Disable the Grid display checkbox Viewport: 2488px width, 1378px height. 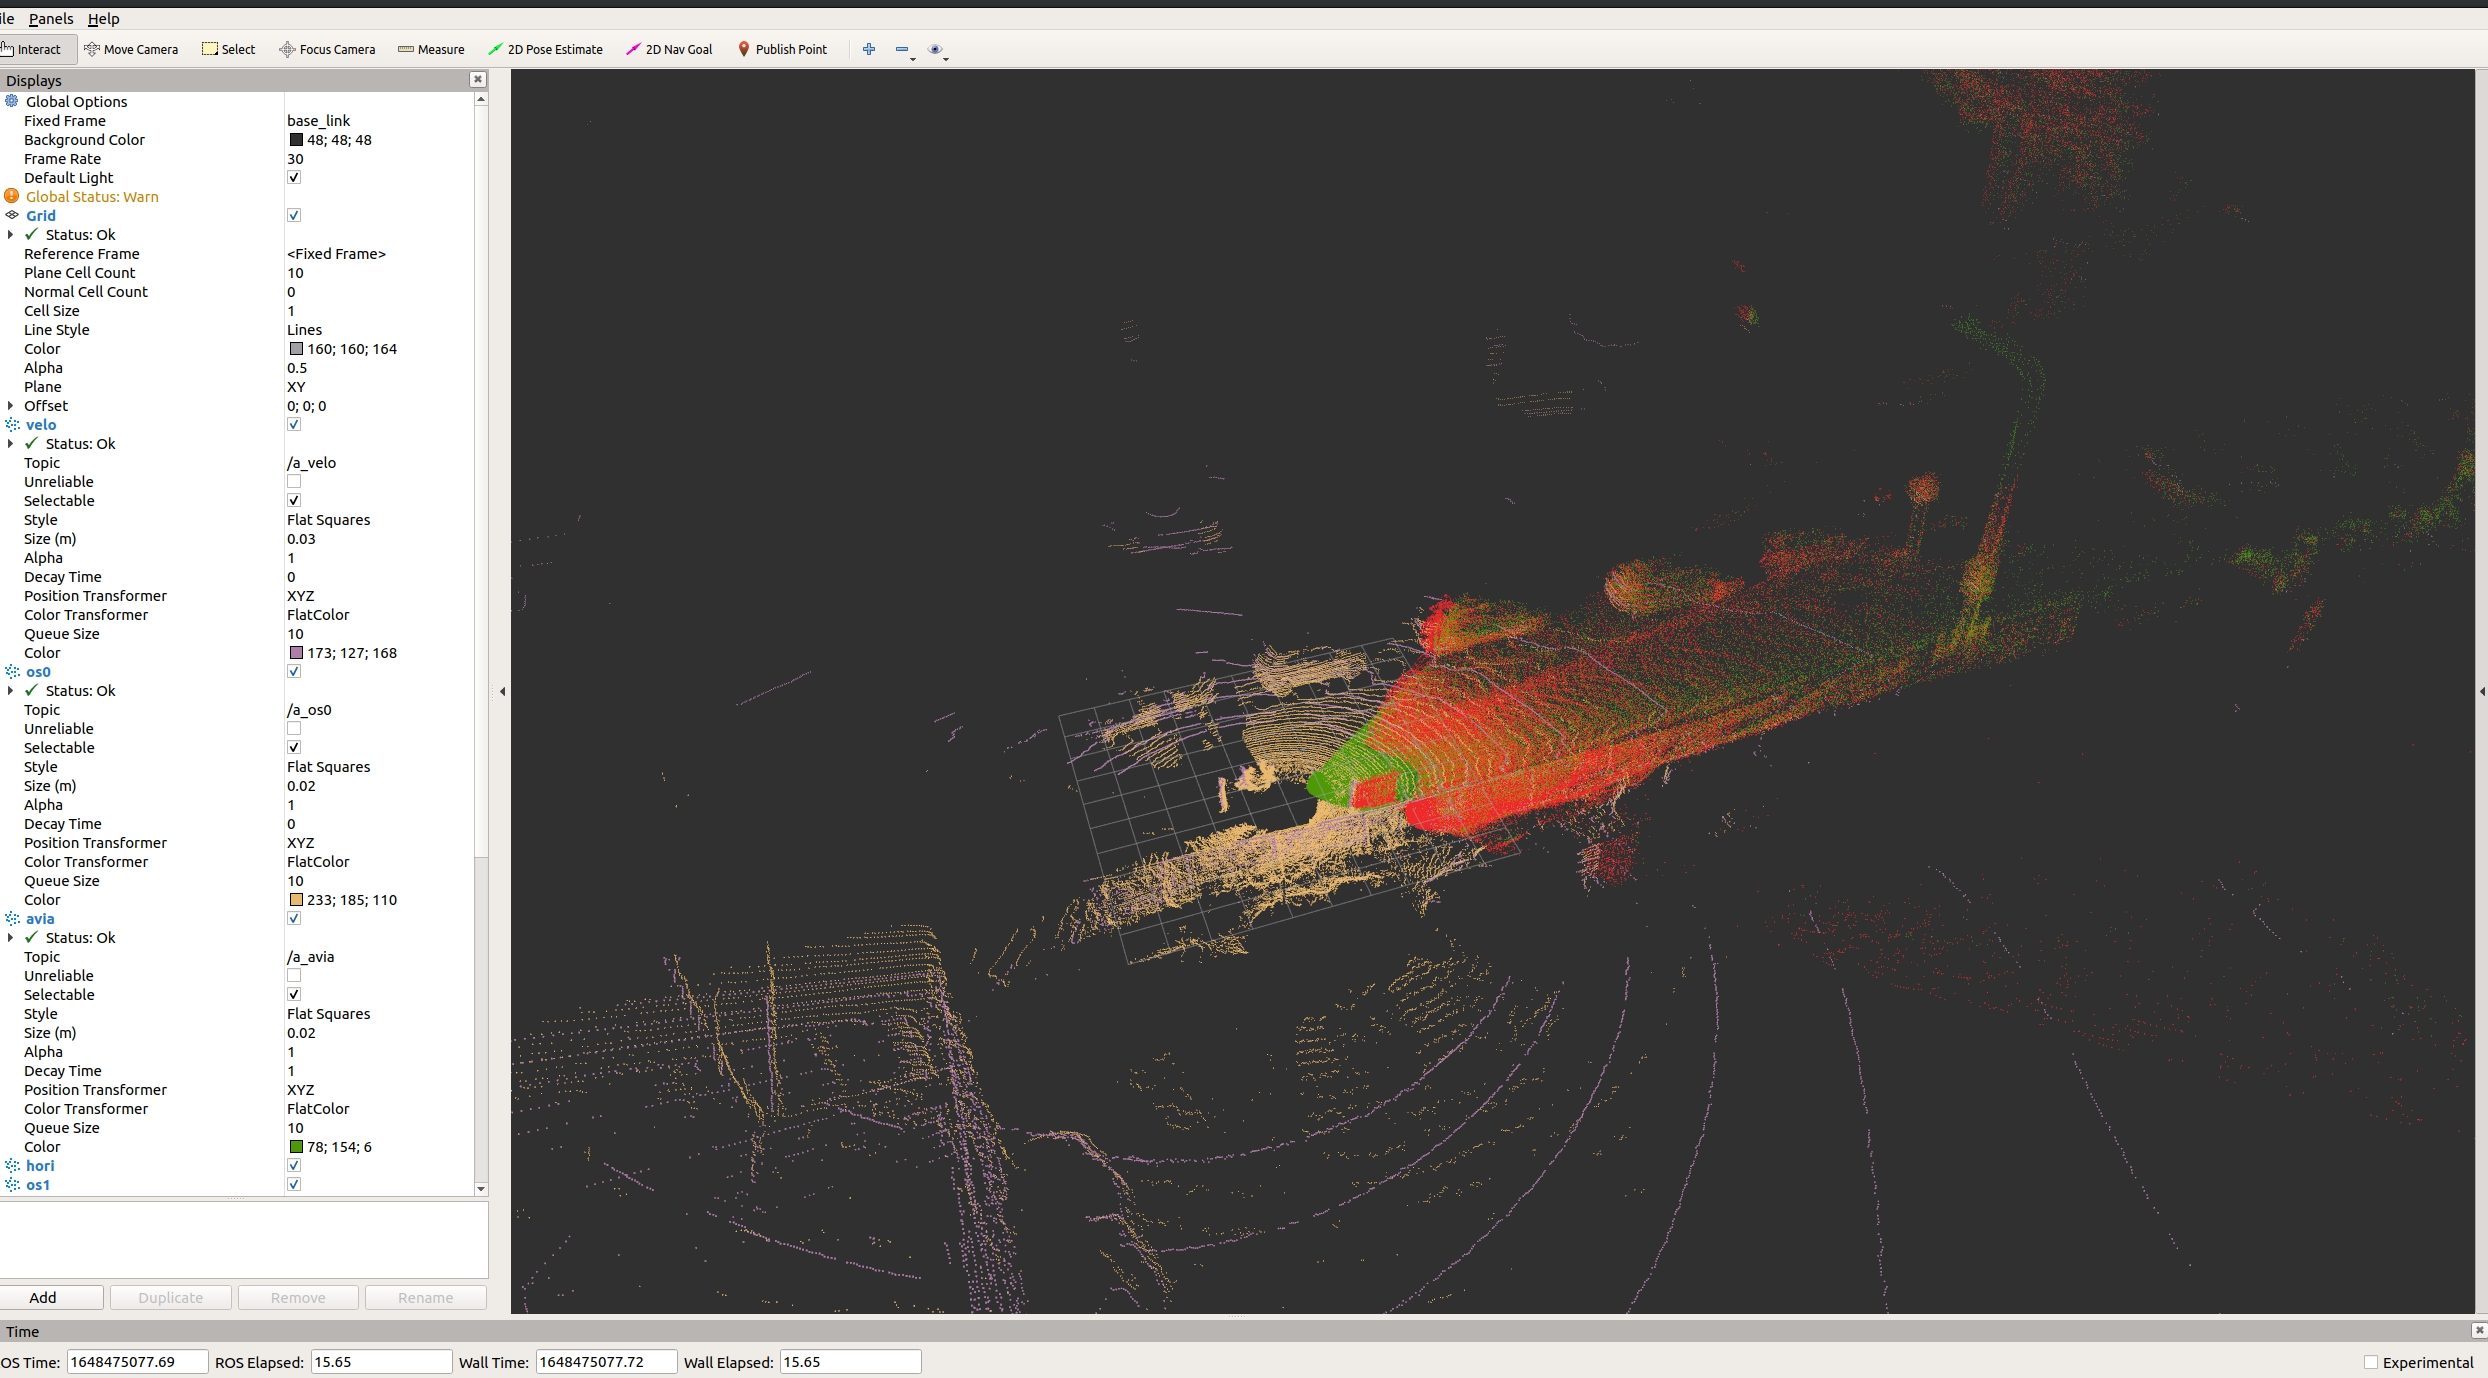pos(294,216)
